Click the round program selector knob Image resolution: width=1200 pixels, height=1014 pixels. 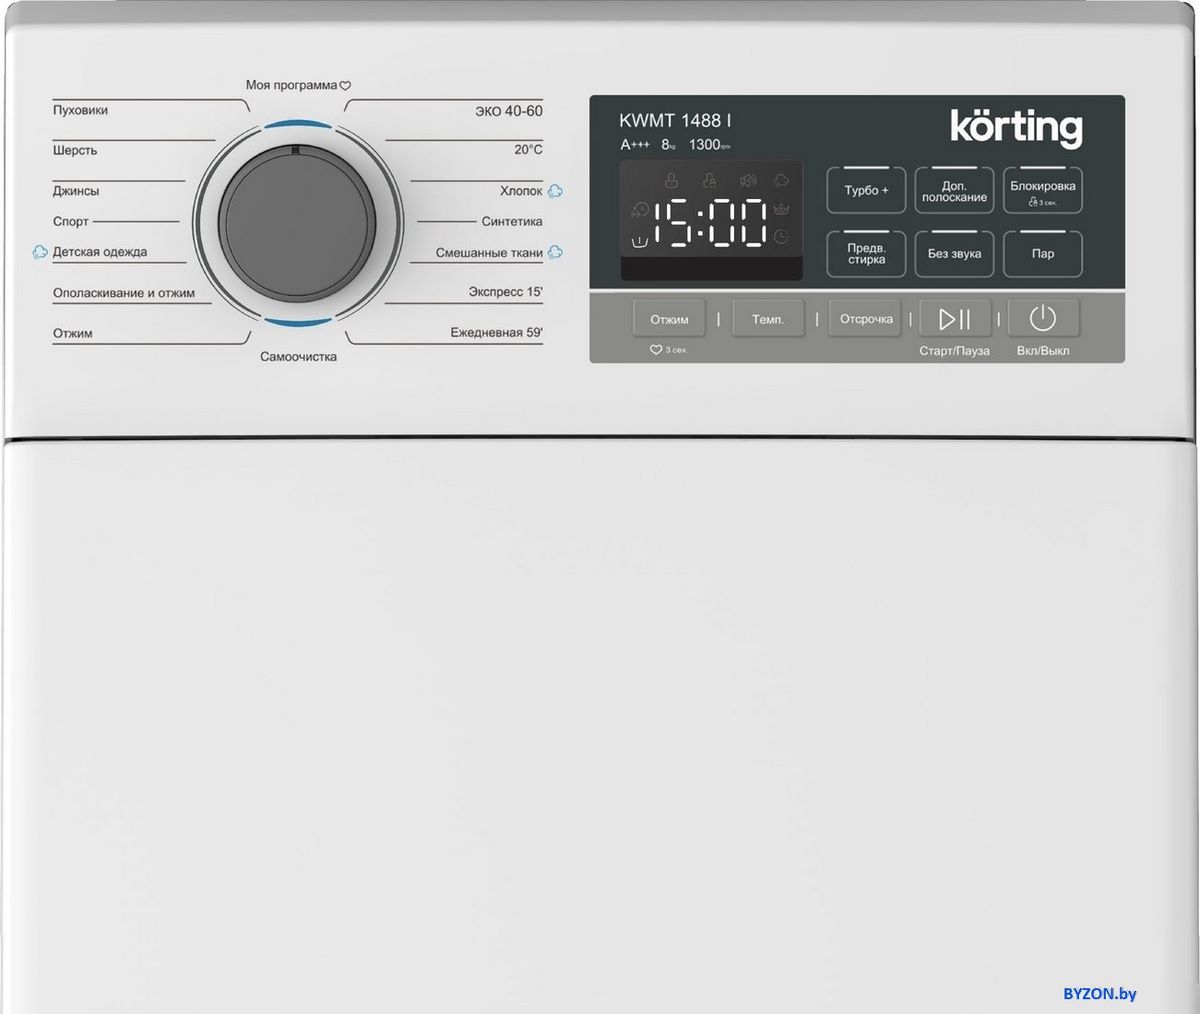[297, 222]
